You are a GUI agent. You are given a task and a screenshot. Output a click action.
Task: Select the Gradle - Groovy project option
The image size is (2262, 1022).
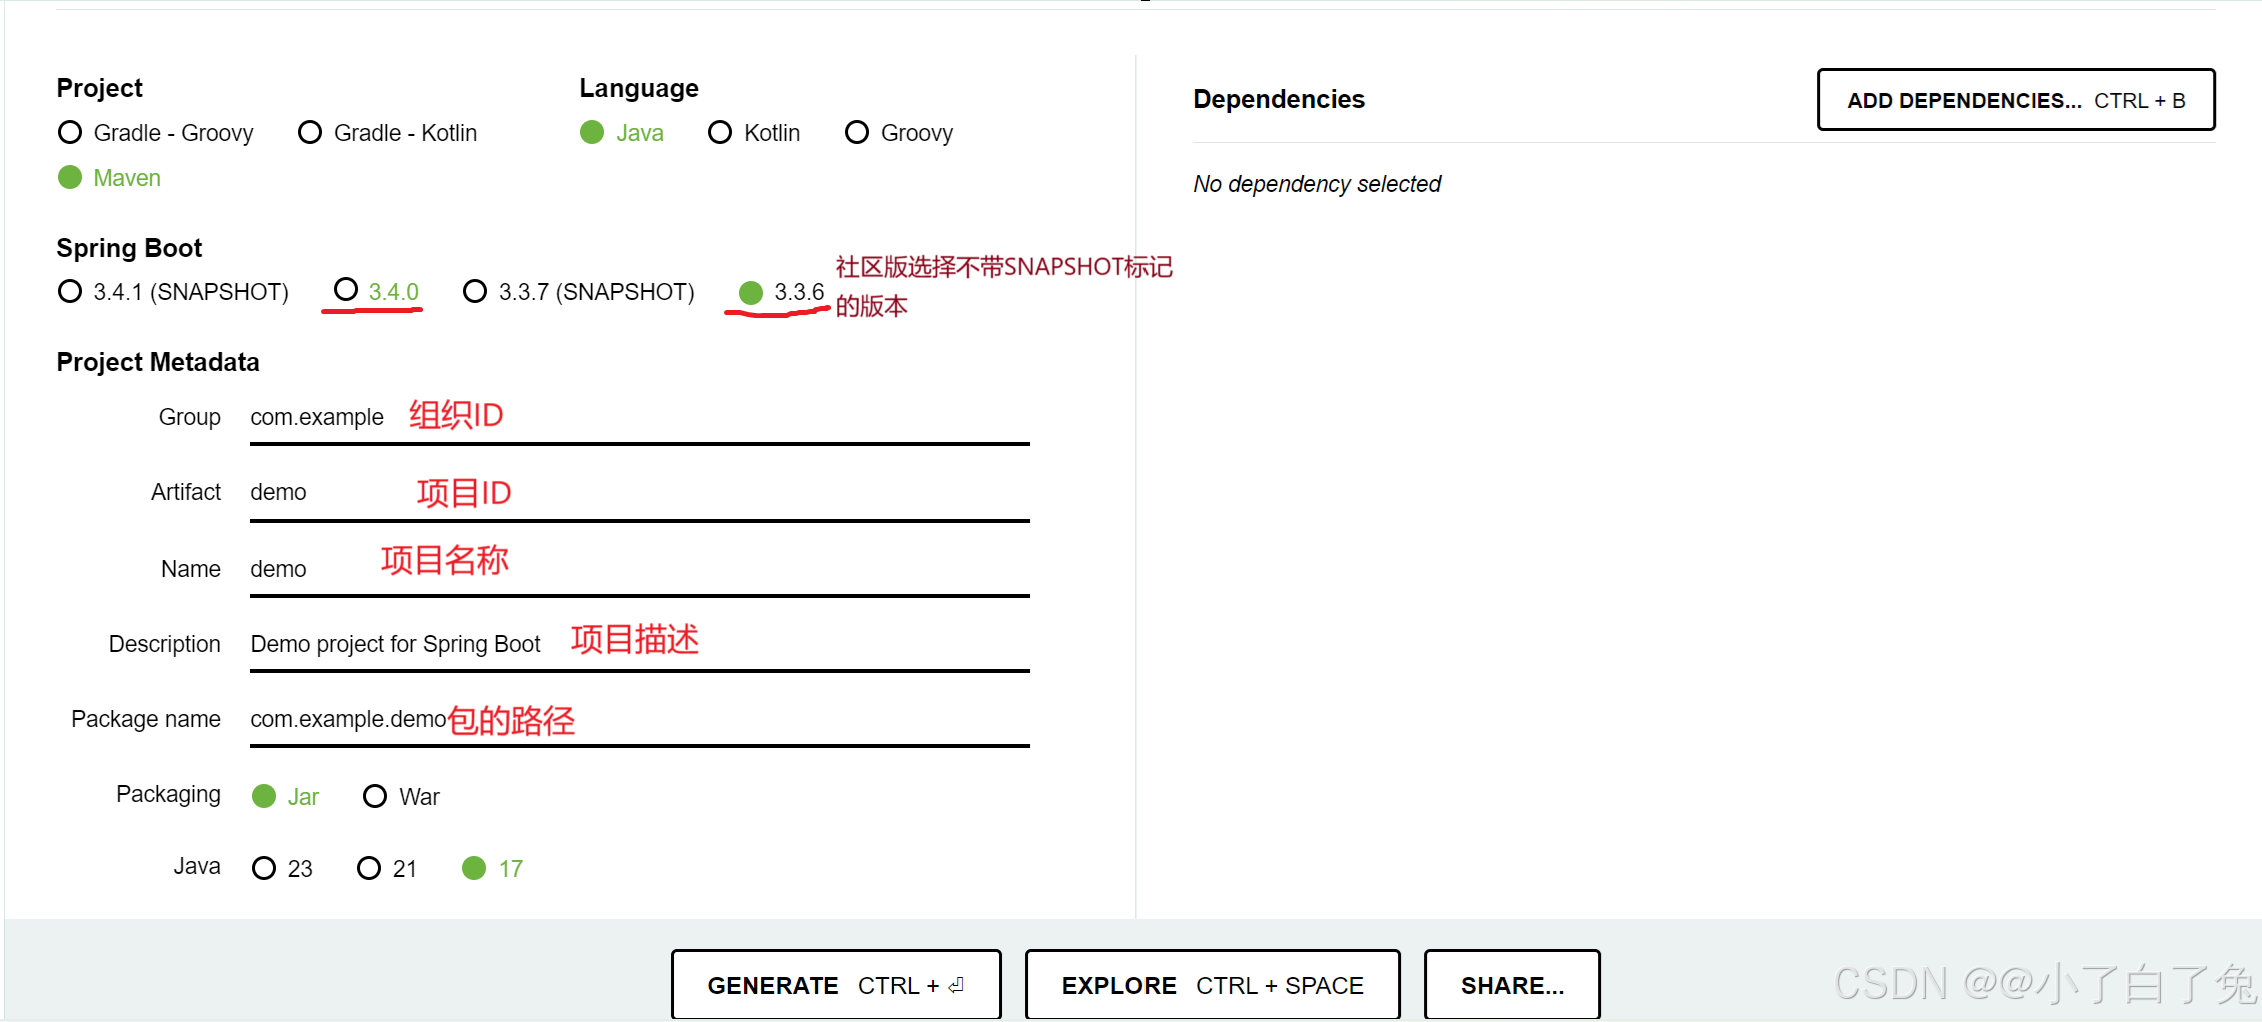(156, 133)
